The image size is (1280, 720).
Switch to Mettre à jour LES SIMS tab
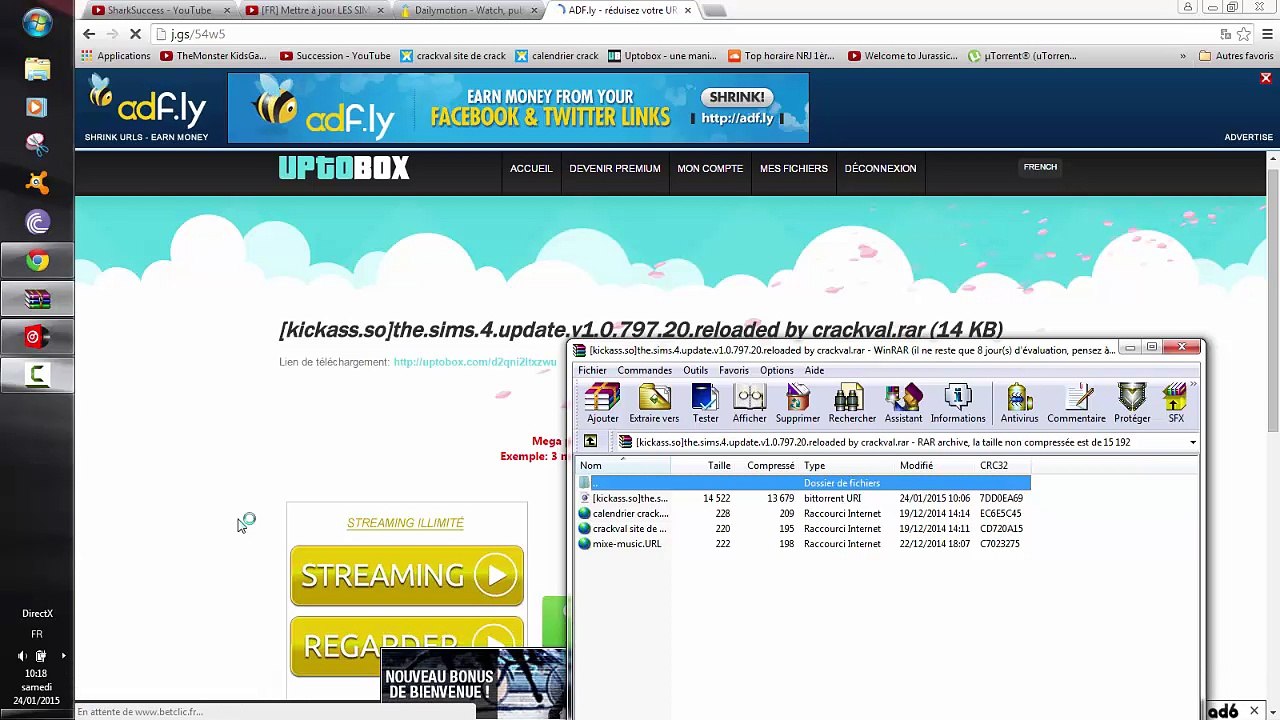314,10
